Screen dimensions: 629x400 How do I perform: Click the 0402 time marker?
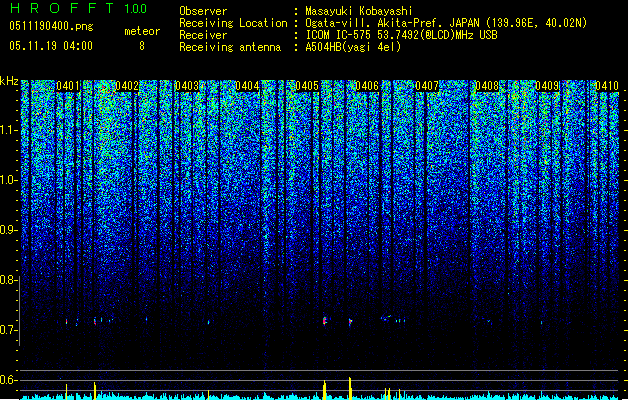click(127, 86)
